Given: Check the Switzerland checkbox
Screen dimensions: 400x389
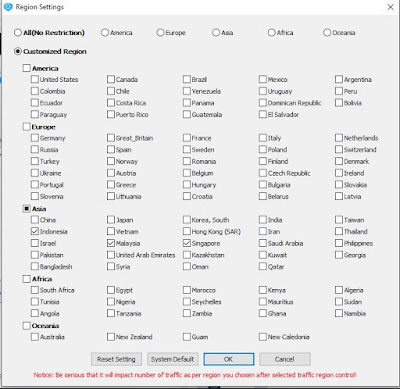Looking at the screenshot, I should [339, 149].
